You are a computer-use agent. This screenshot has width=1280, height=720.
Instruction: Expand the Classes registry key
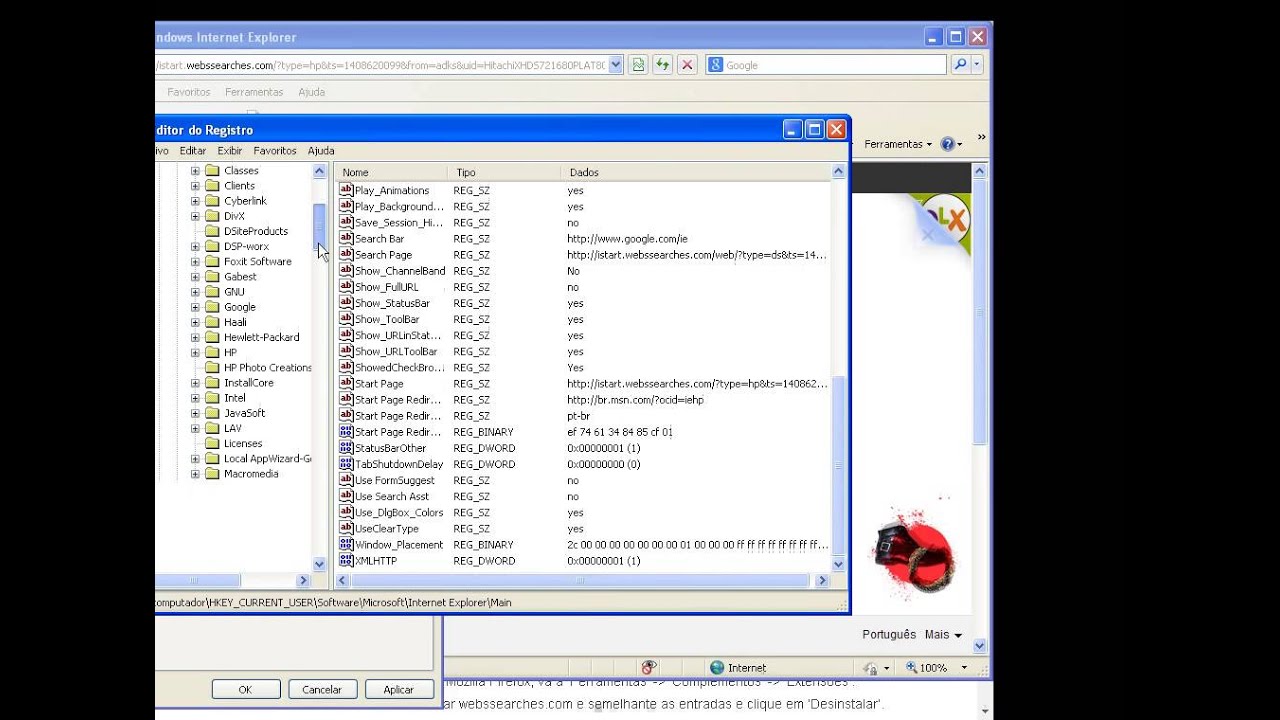coord(195,171)
